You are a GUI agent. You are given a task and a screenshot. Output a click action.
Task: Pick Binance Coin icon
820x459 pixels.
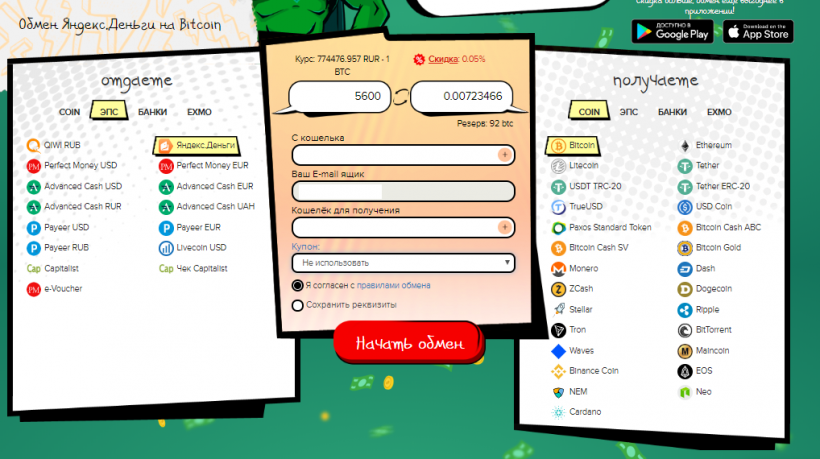(x=559, y=371)
